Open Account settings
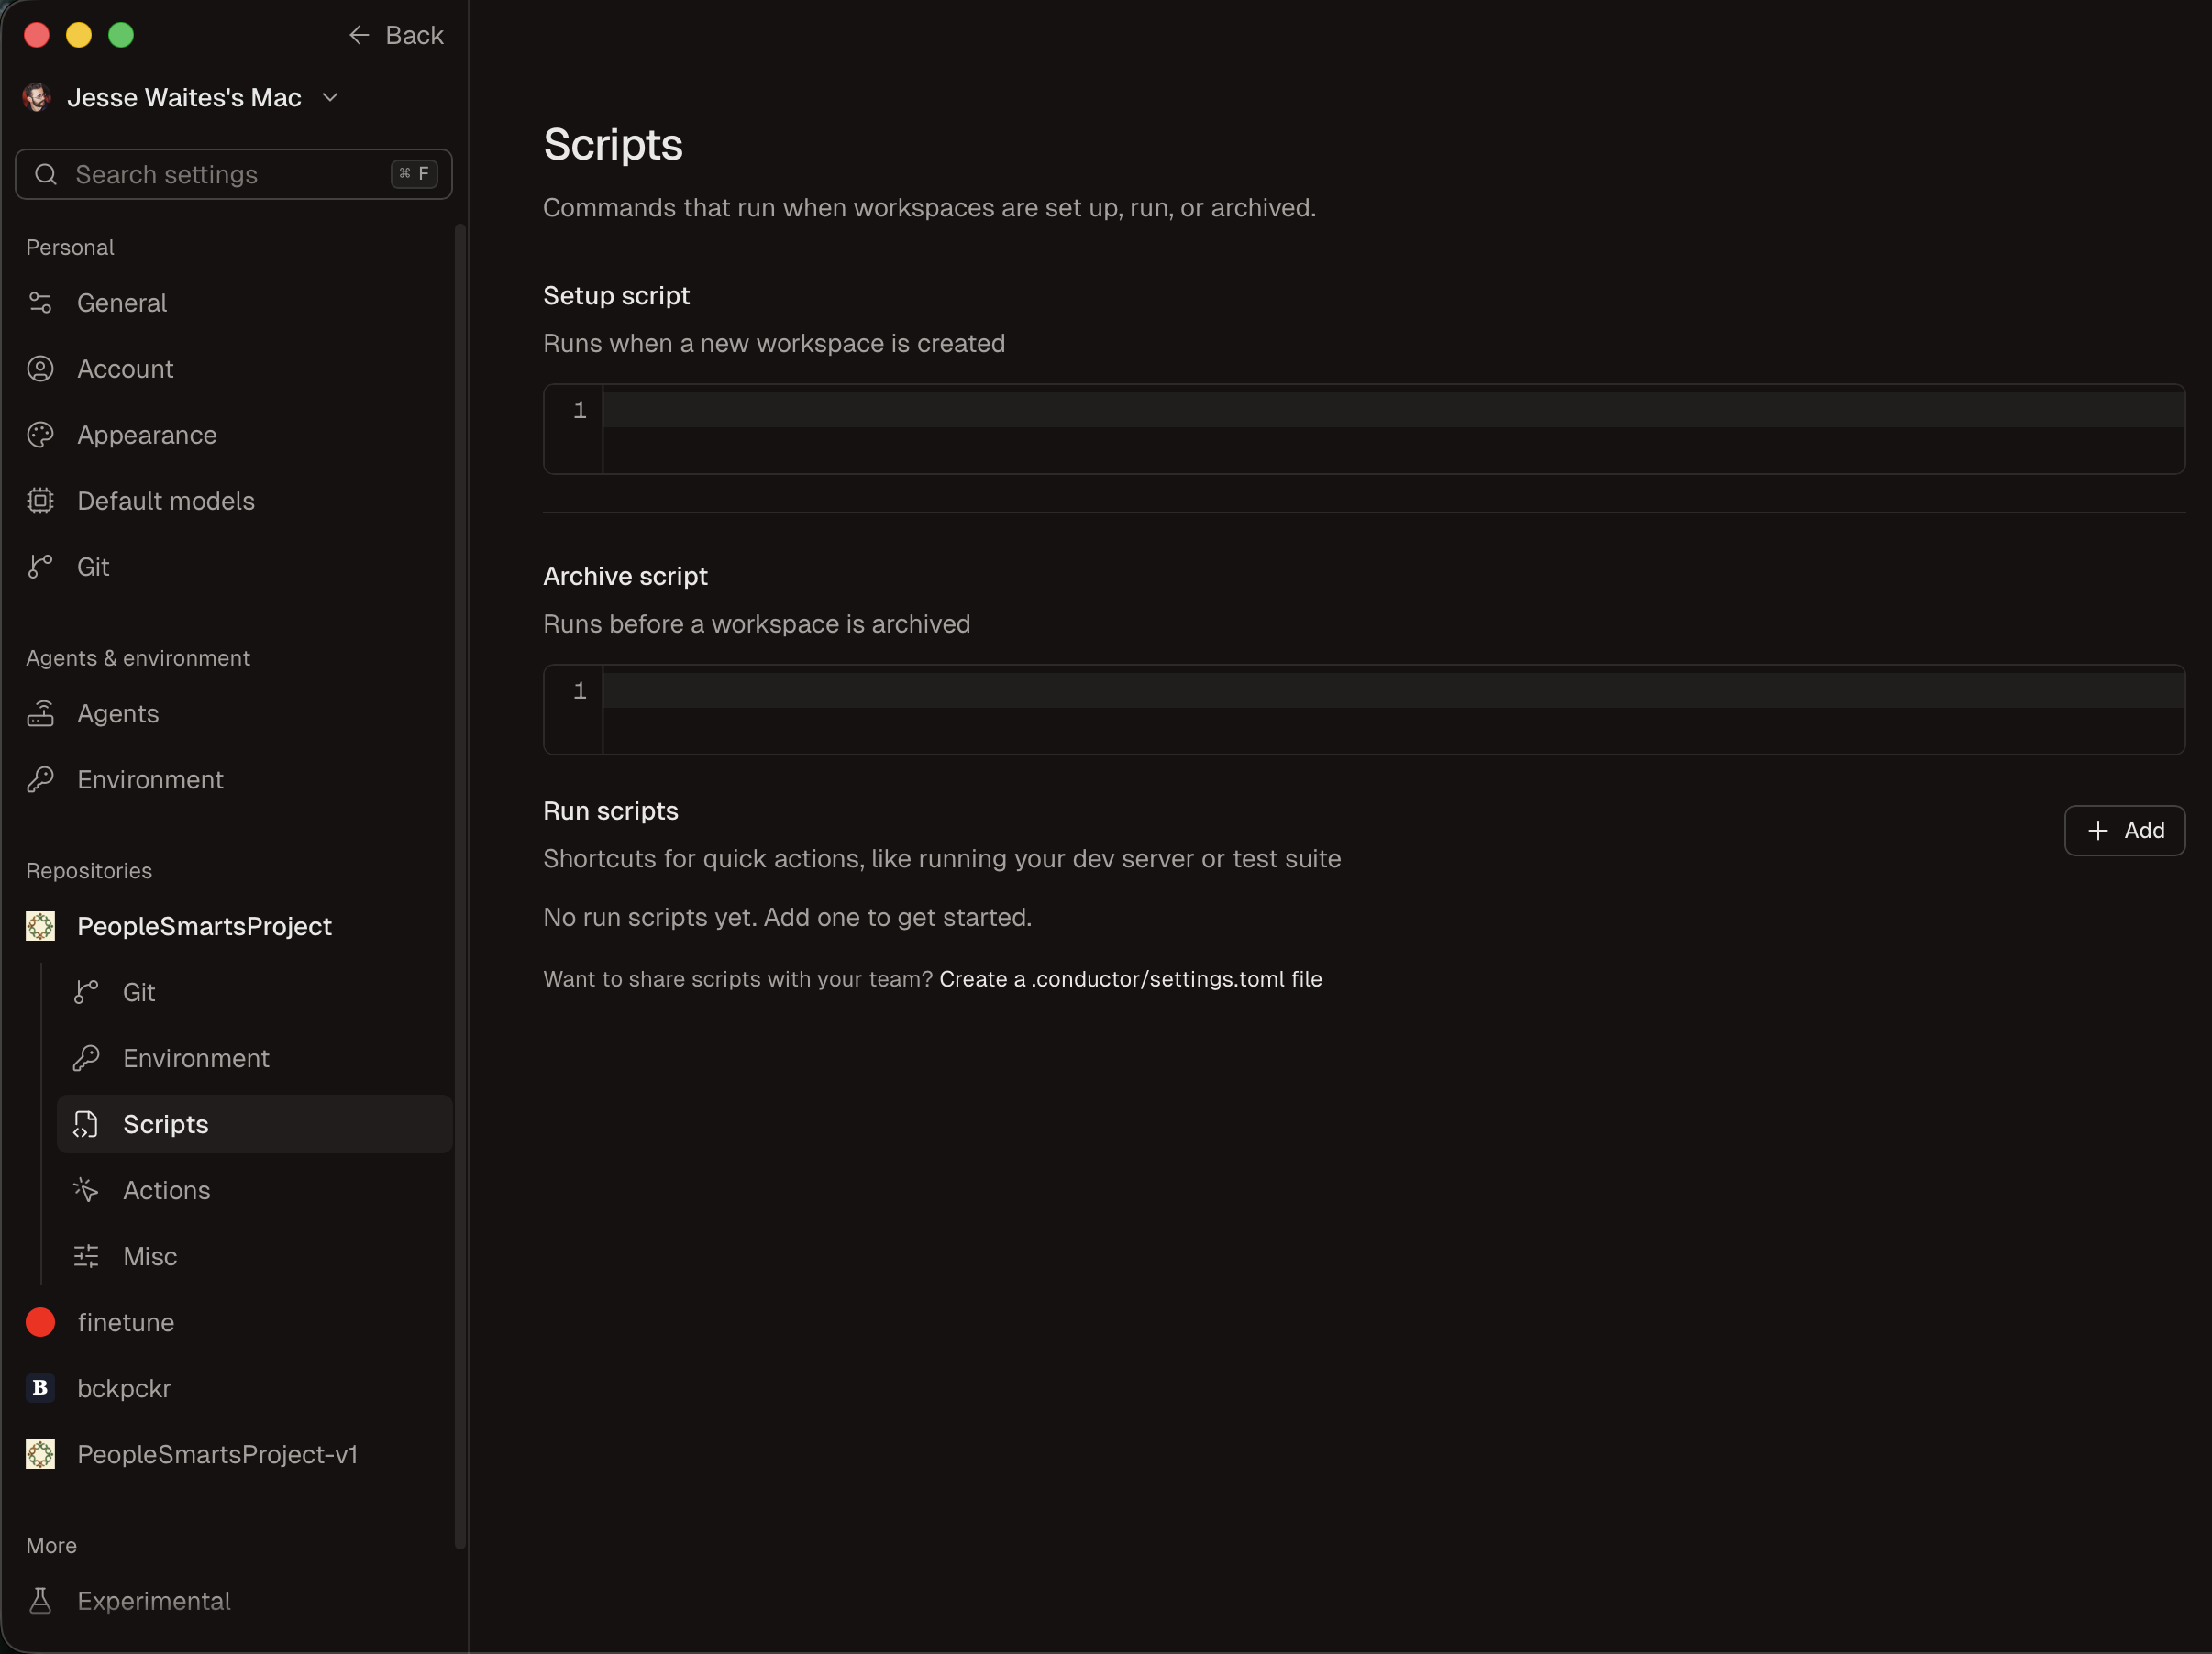The width and height of the screenshot is (2212, 1654). [234, 369]
